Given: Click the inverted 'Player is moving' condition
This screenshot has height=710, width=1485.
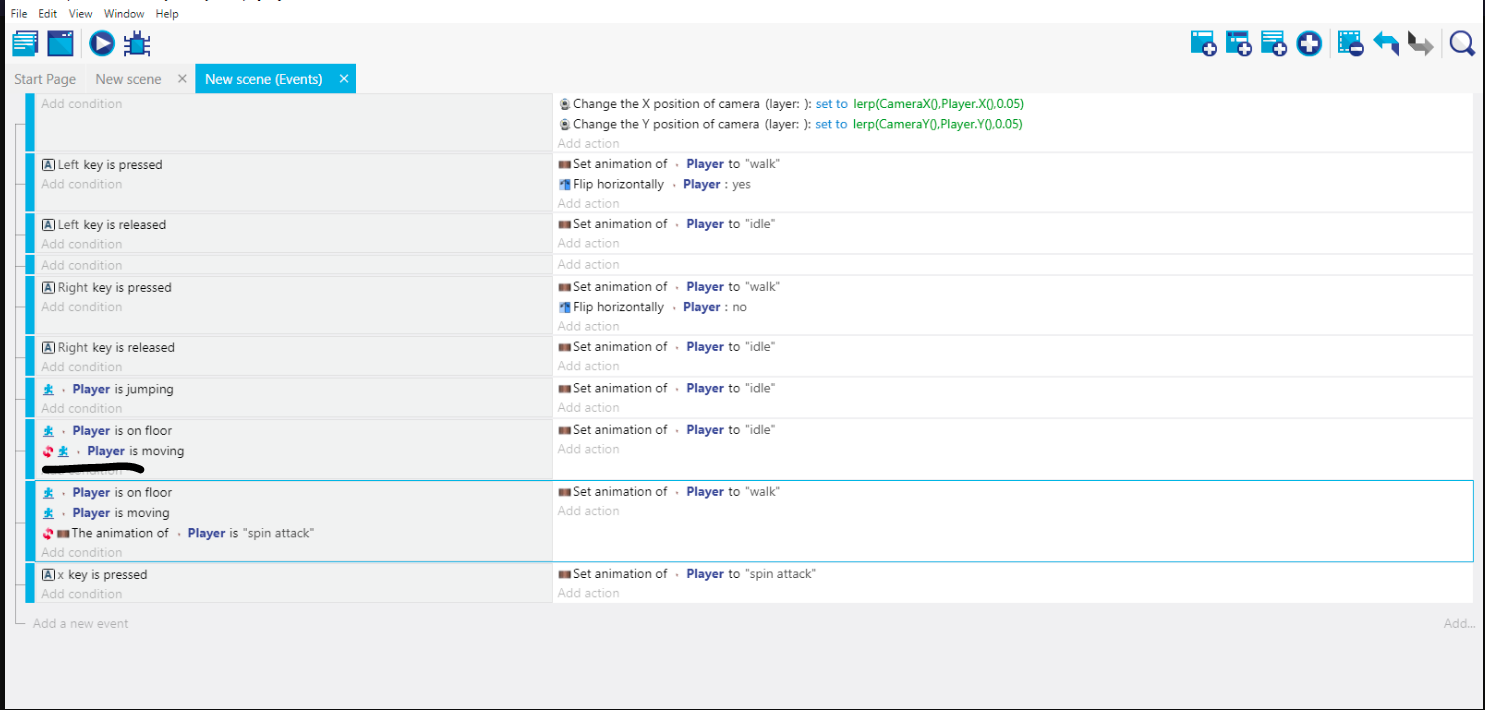Looking at the screenshot, I should tap(135, 451).
